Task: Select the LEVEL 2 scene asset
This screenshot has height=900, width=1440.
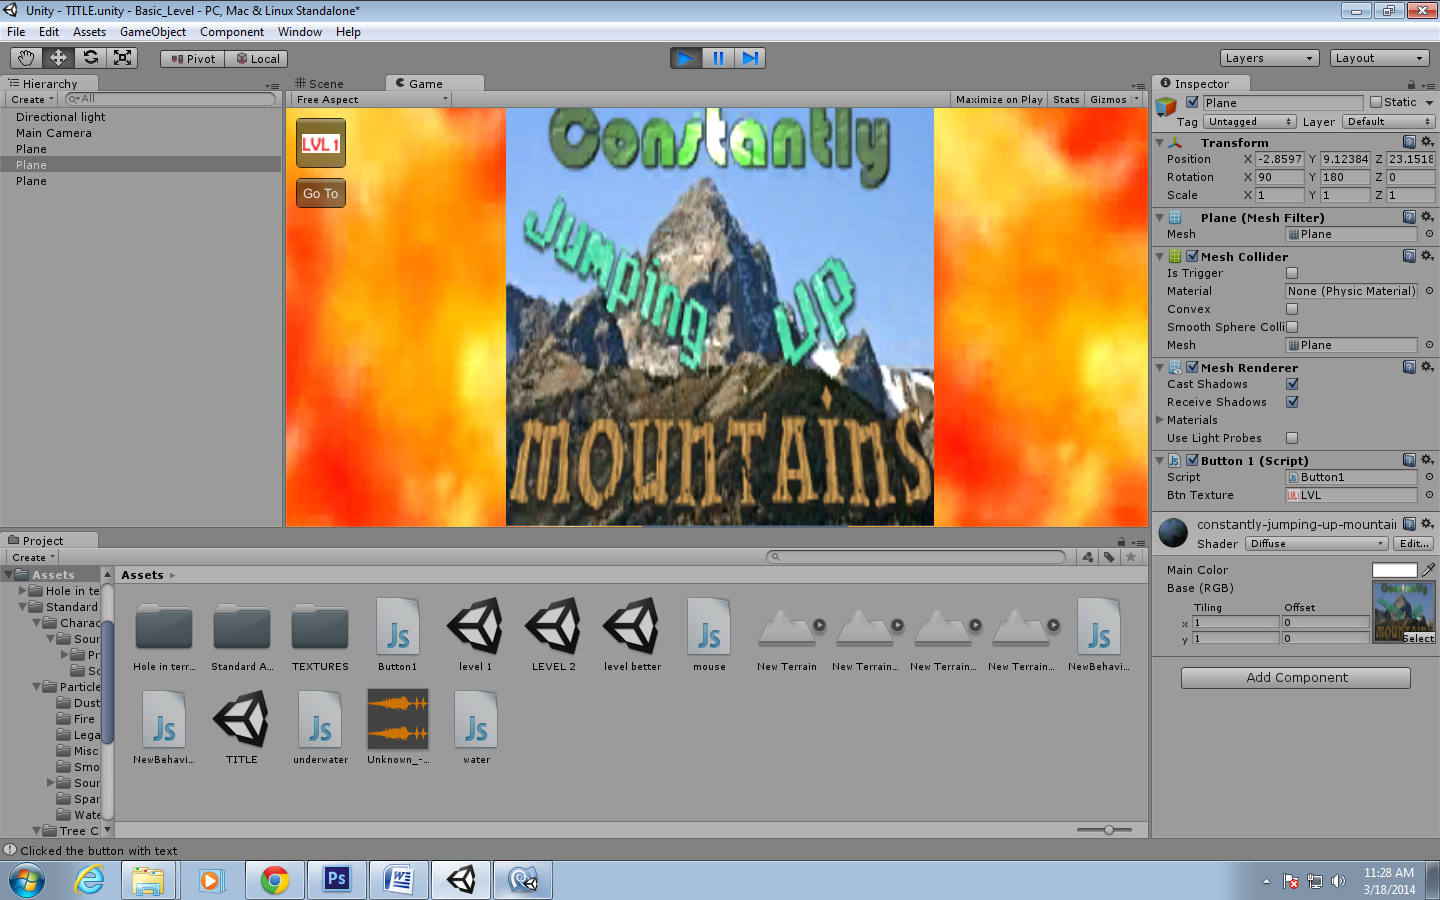Action: [553, 634]
